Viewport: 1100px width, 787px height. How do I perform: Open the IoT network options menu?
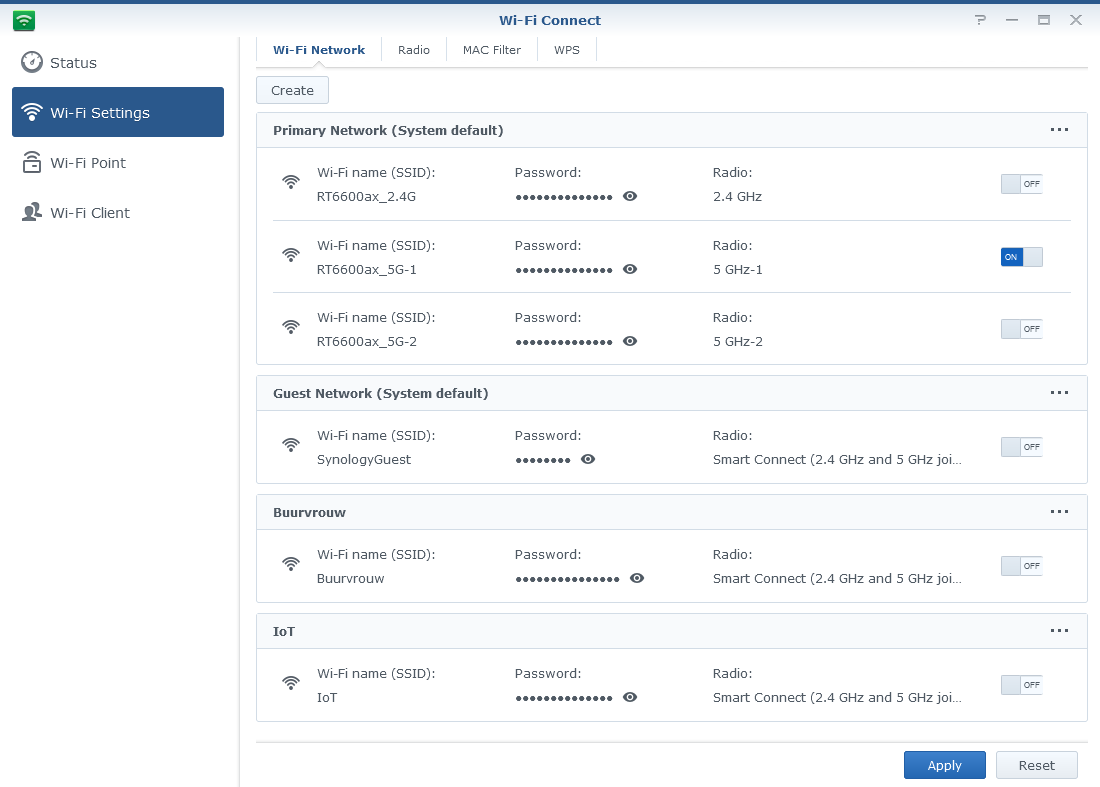[x=1059, y=631]
